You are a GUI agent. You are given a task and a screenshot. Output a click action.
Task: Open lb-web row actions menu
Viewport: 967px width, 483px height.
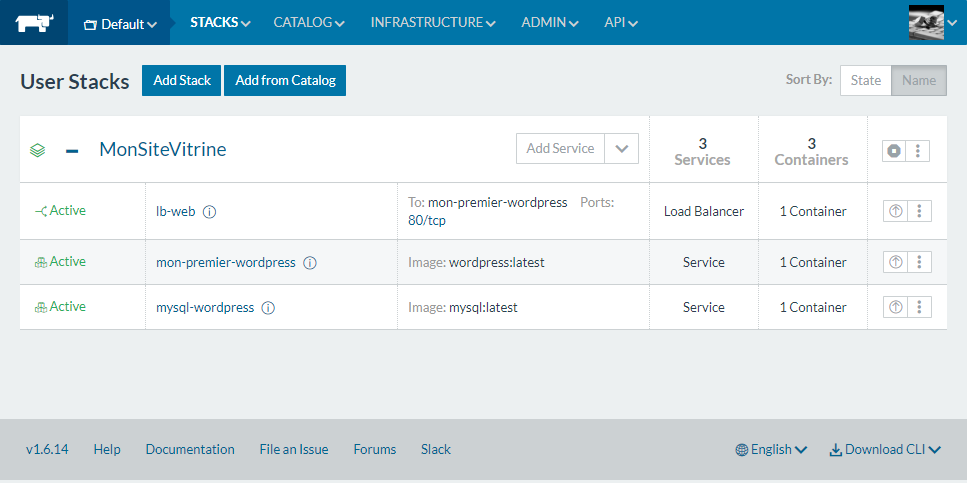coord(919,211)
